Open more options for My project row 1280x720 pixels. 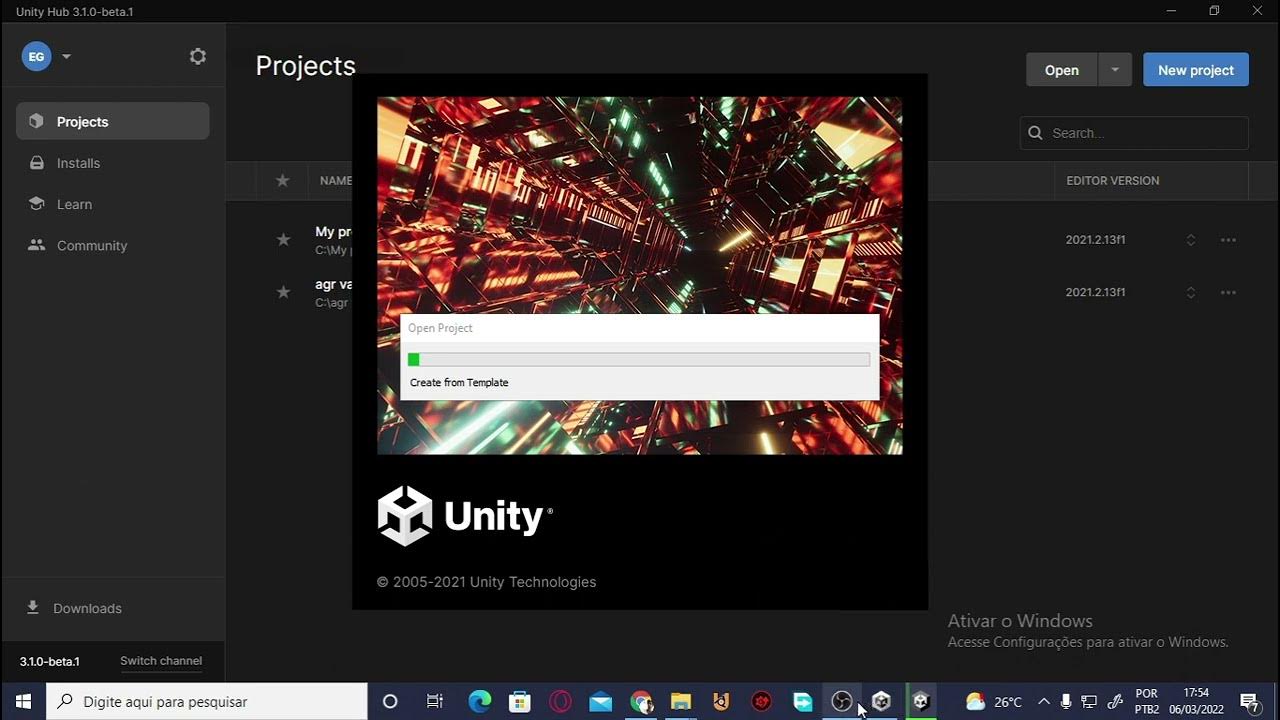click(1228, 240)
